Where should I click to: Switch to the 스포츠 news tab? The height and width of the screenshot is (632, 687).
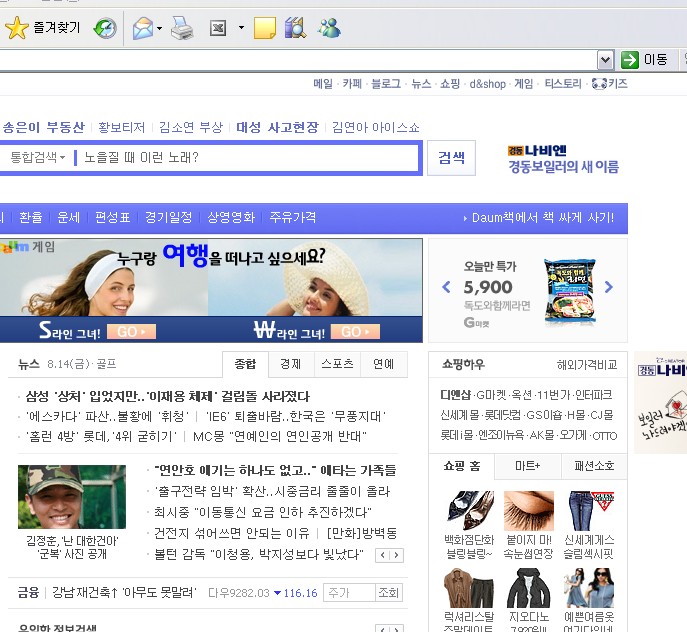point(337,364)
